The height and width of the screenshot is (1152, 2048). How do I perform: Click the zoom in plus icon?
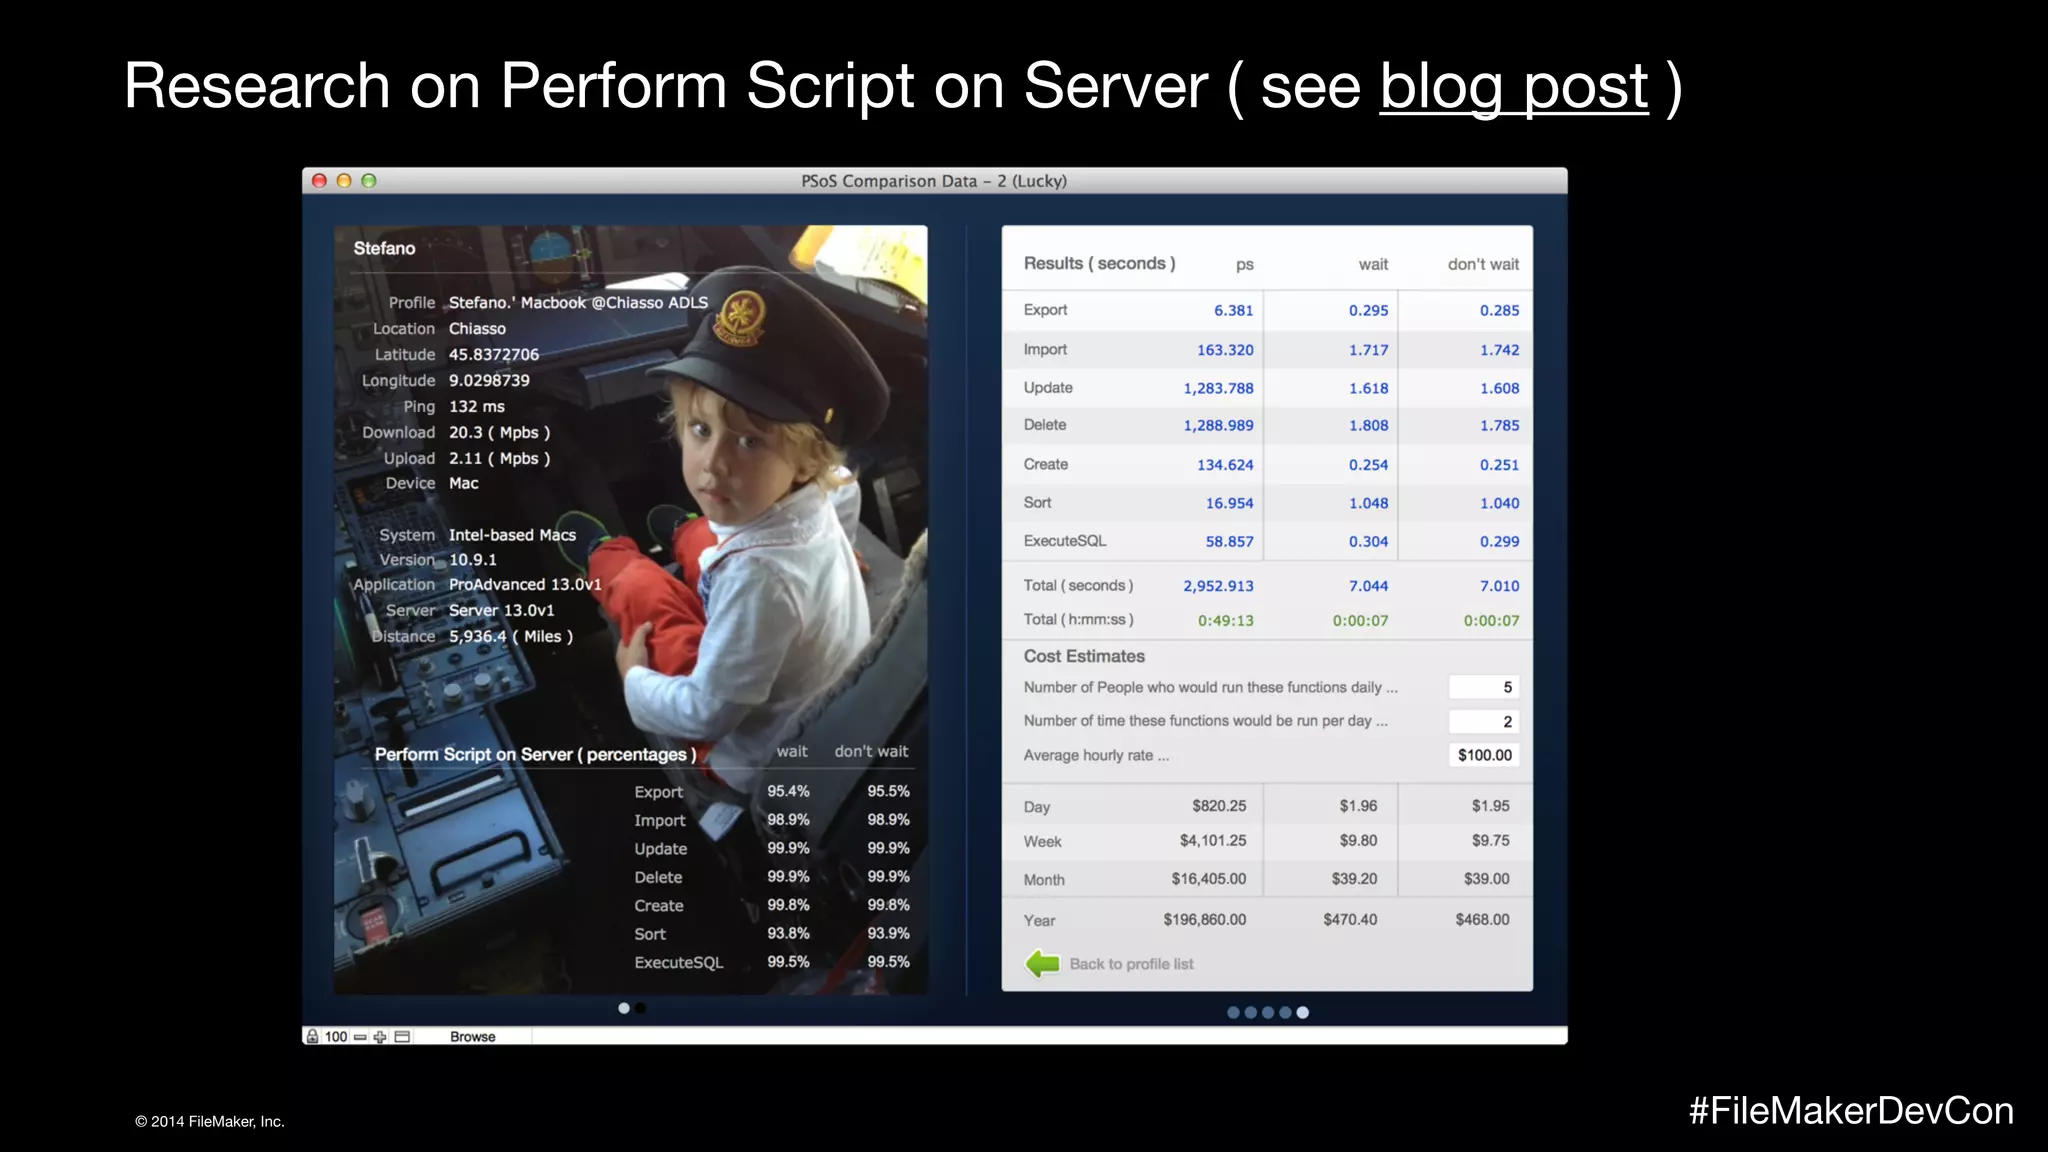pyautogui.click(x=380, y=1037)
